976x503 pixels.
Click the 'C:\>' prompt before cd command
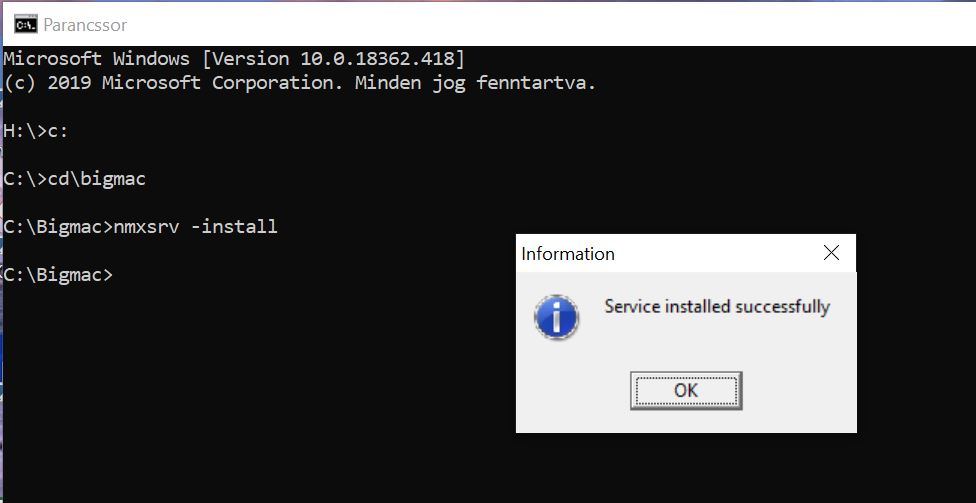(x=24, y=179)
